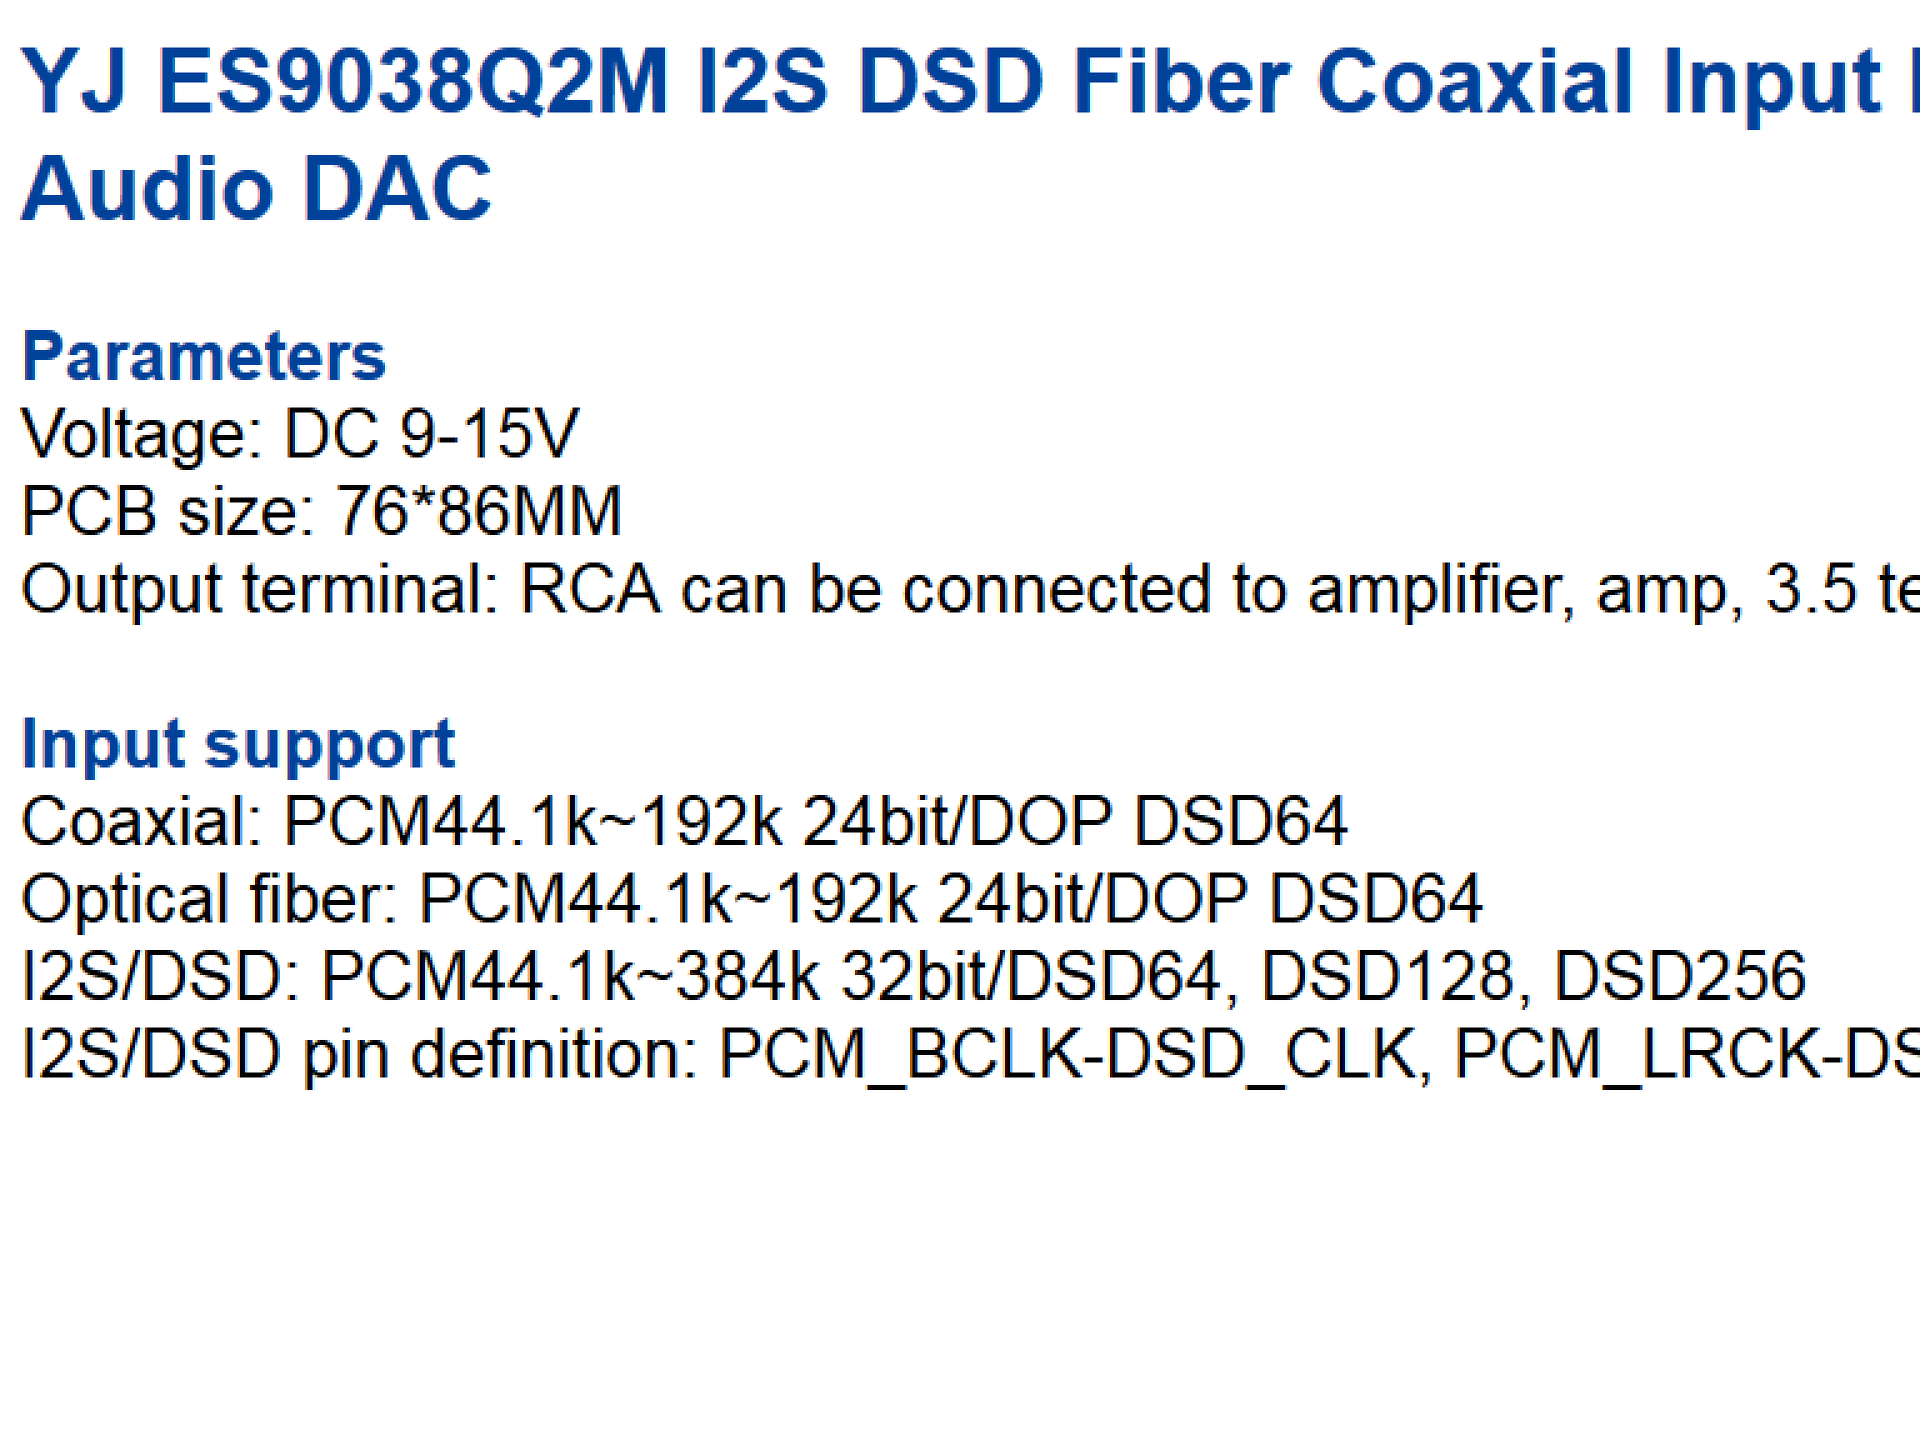Click the "Audio DAC" title line

(x=256, y=189)
